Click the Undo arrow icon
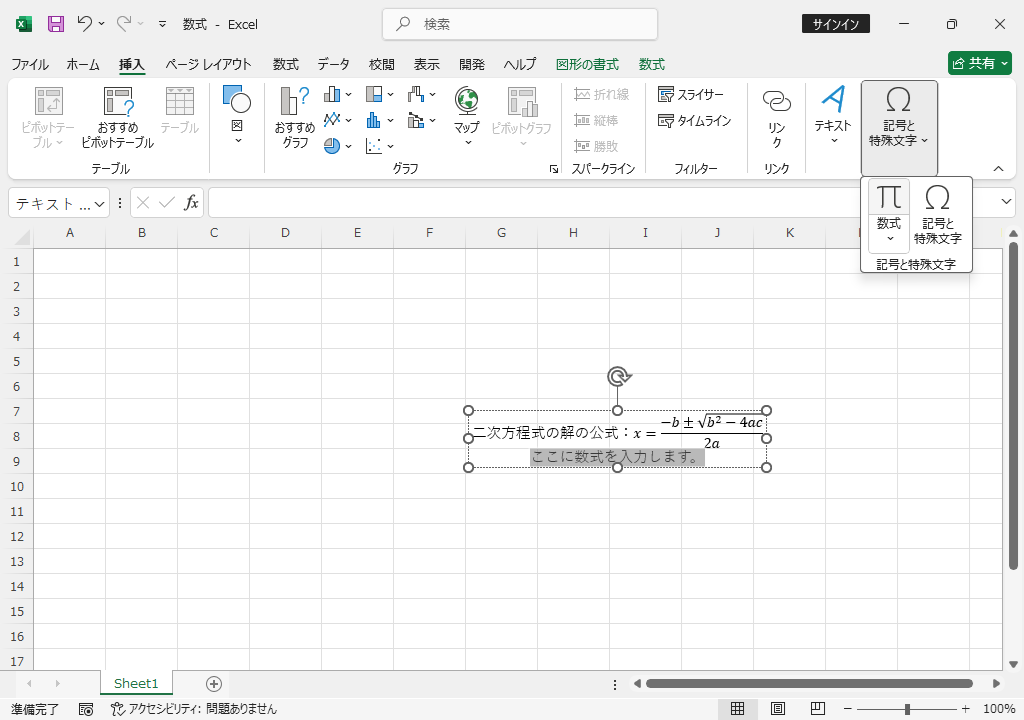Screen dimensions: 1024x720 (84, 24)
